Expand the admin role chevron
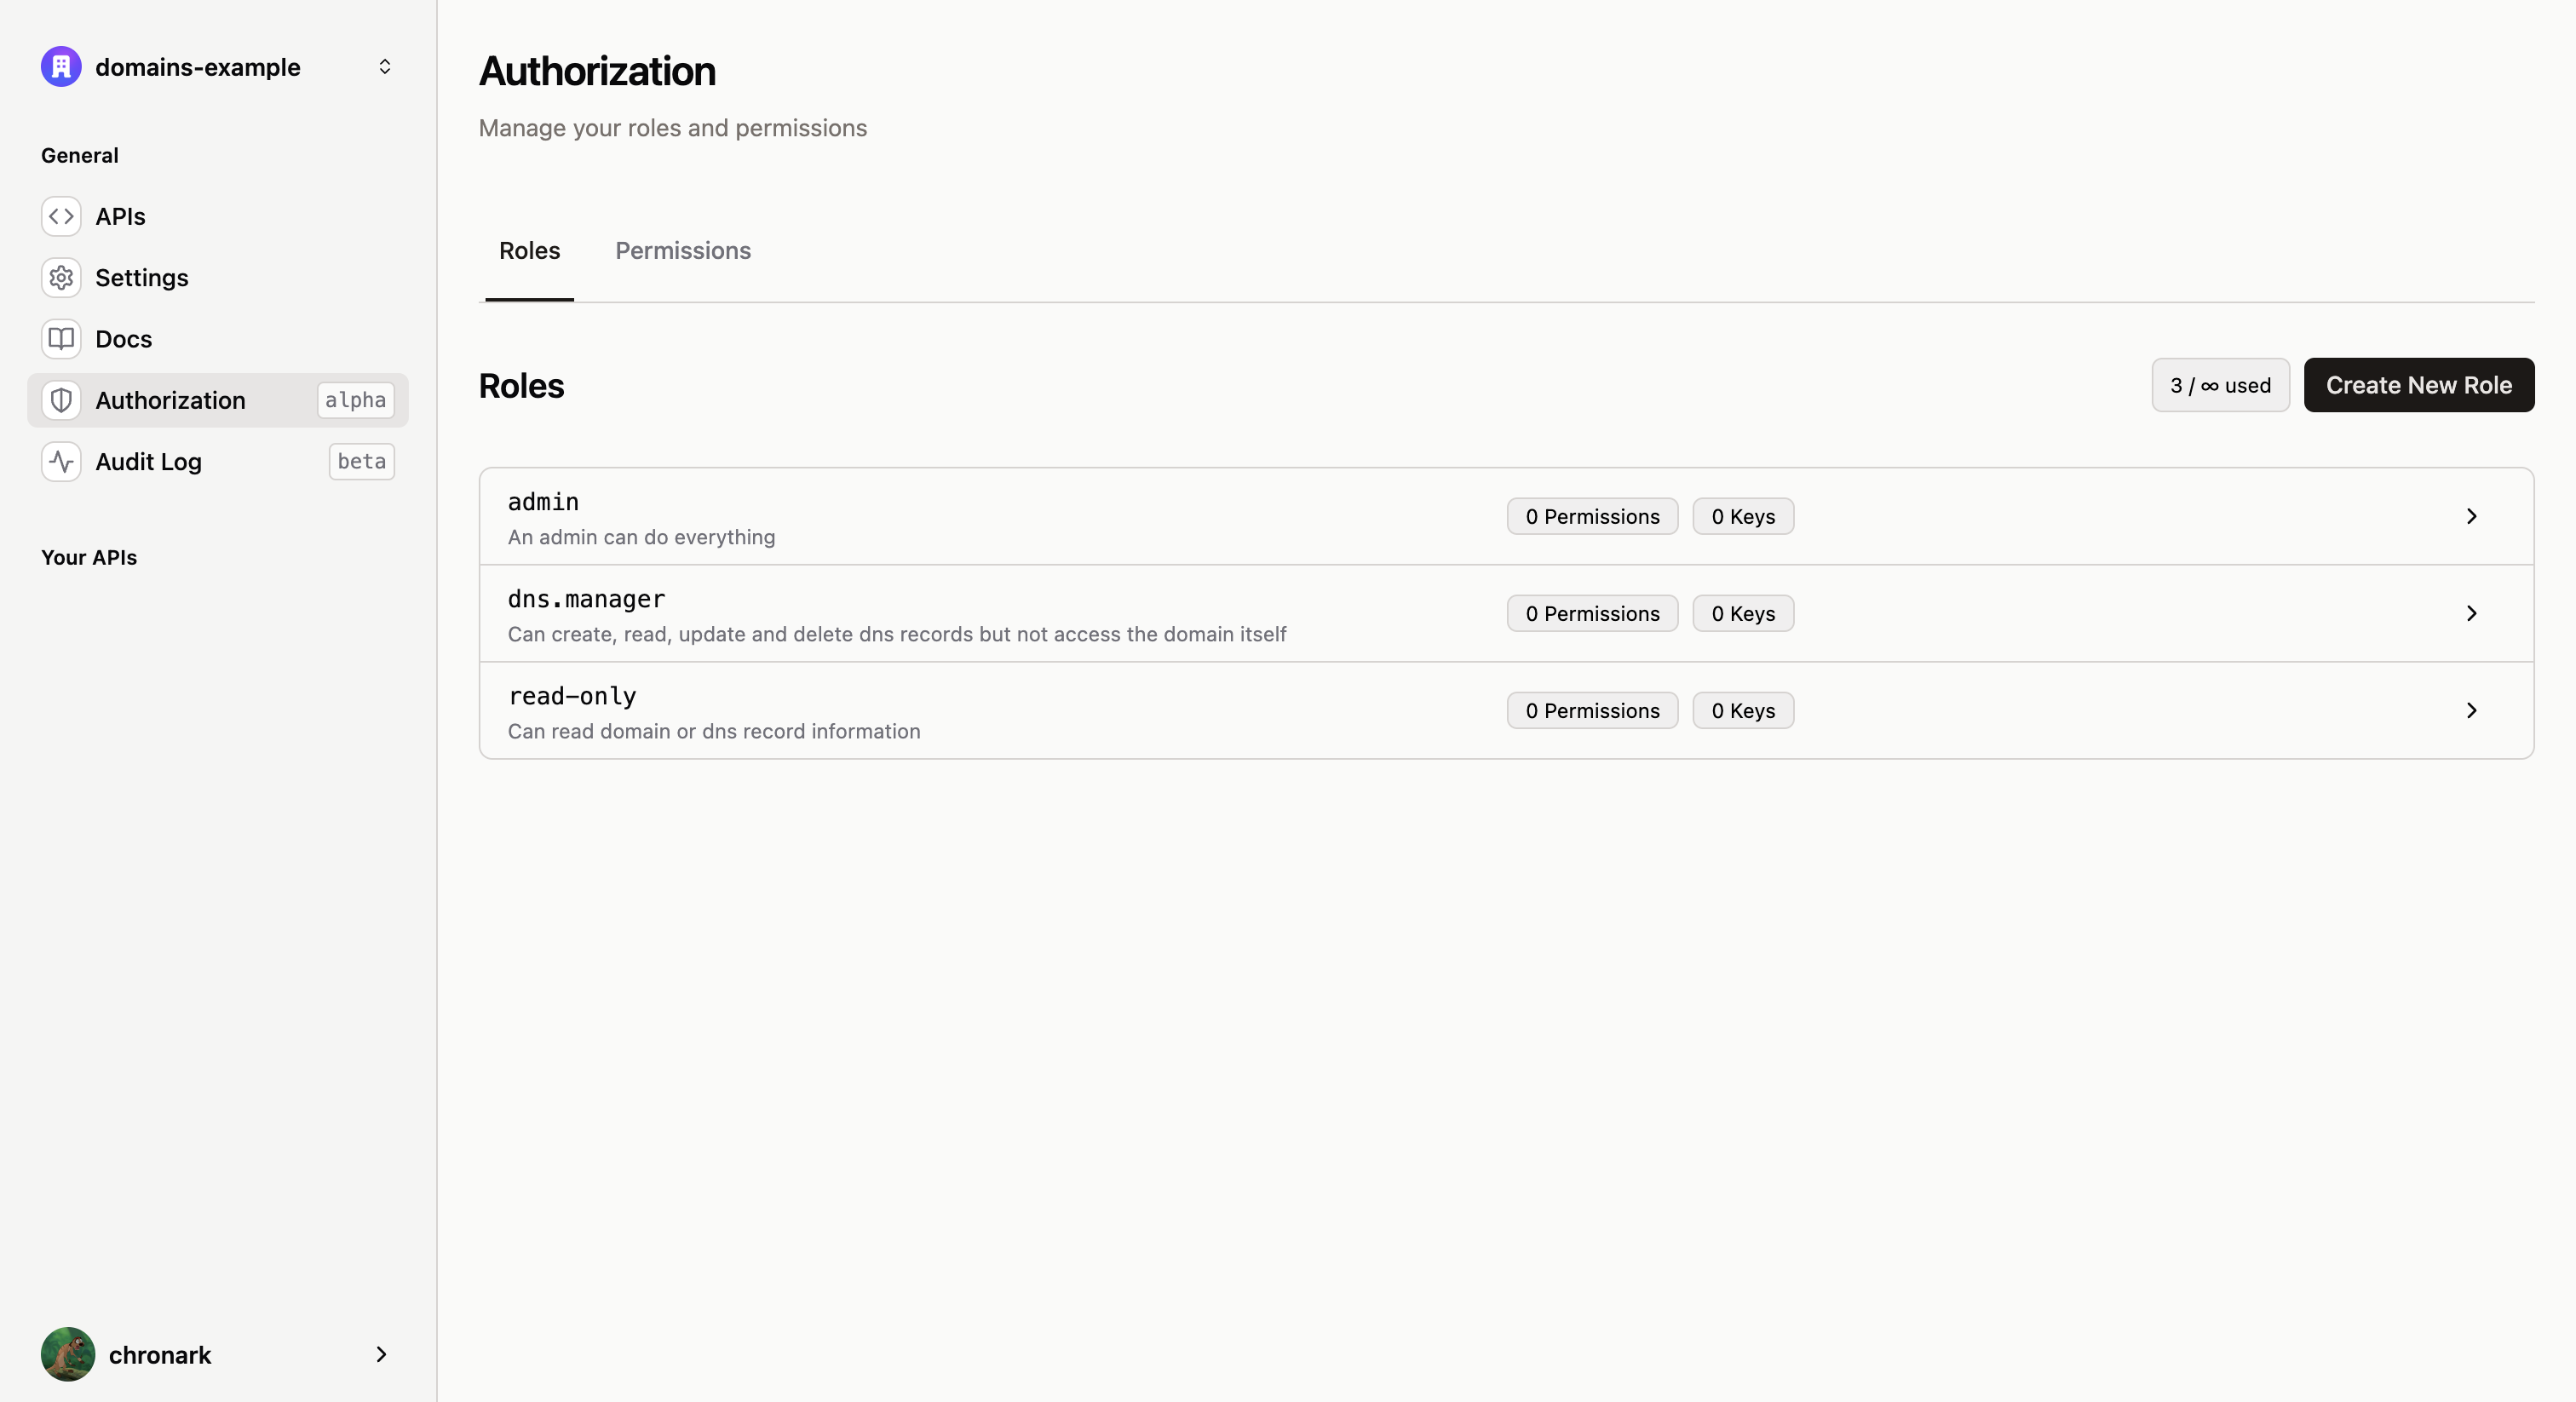Viewport: 2576px width, 1402px height. tap(2471, 517)
